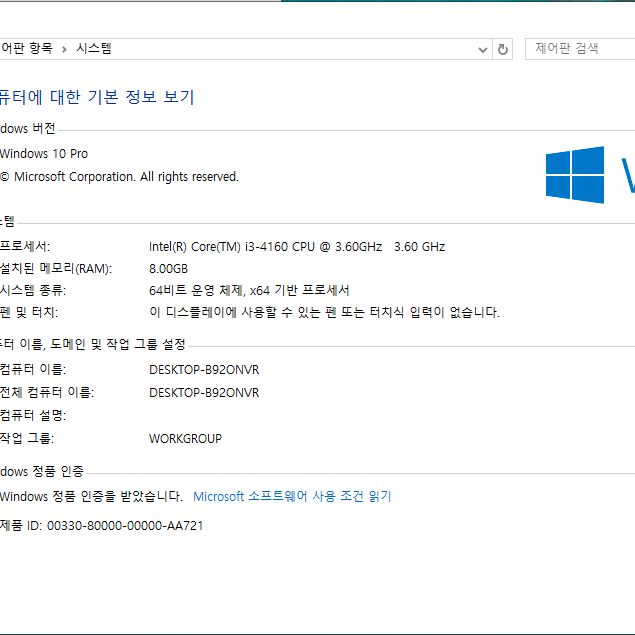635x635 pixels.
Task: Select installed memory value 8.00GB
Action: pos(168,268)
